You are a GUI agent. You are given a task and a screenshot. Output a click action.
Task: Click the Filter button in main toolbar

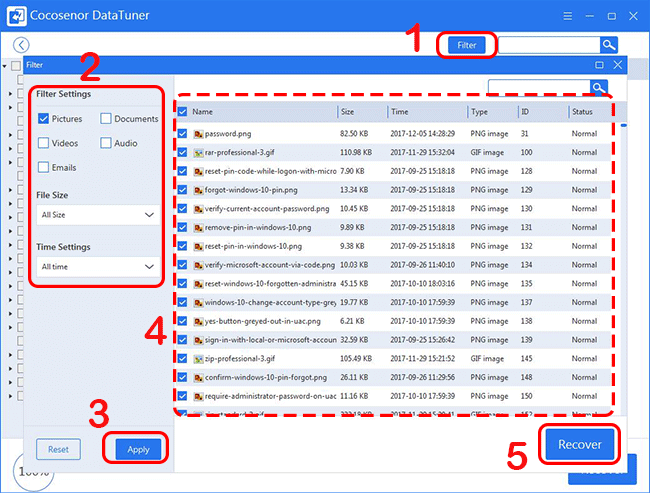point(466,45)
